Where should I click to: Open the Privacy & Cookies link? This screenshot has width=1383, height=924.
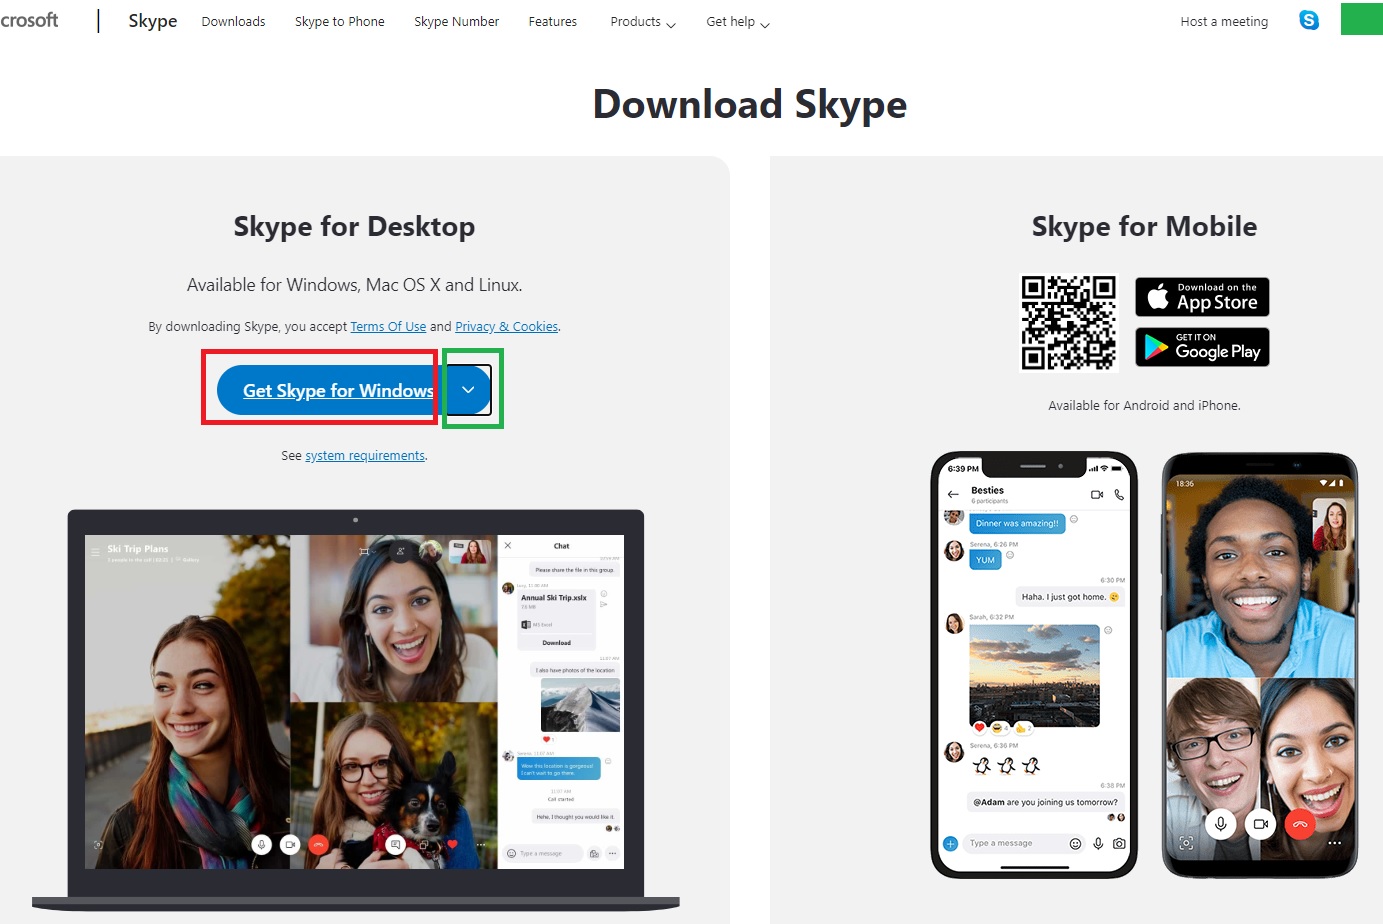(507, 326)
